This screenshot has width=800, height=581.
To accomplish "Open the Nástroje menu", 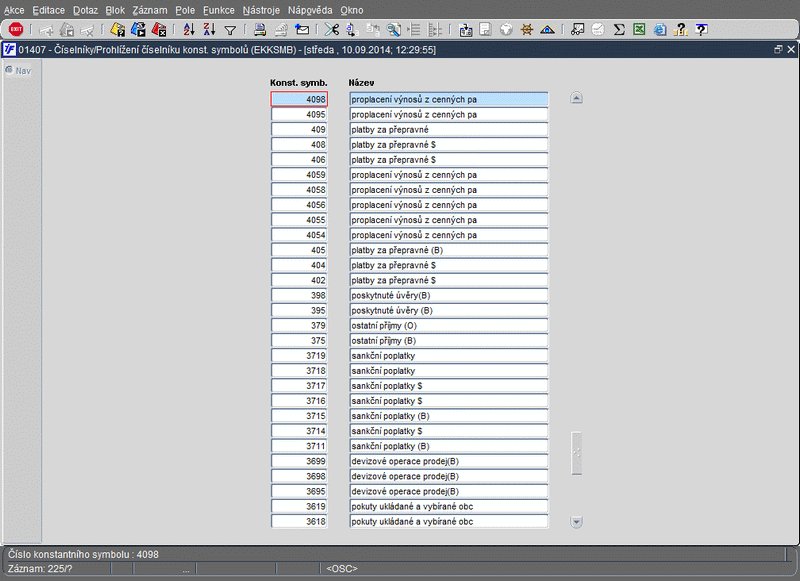I will click(261, 10).
